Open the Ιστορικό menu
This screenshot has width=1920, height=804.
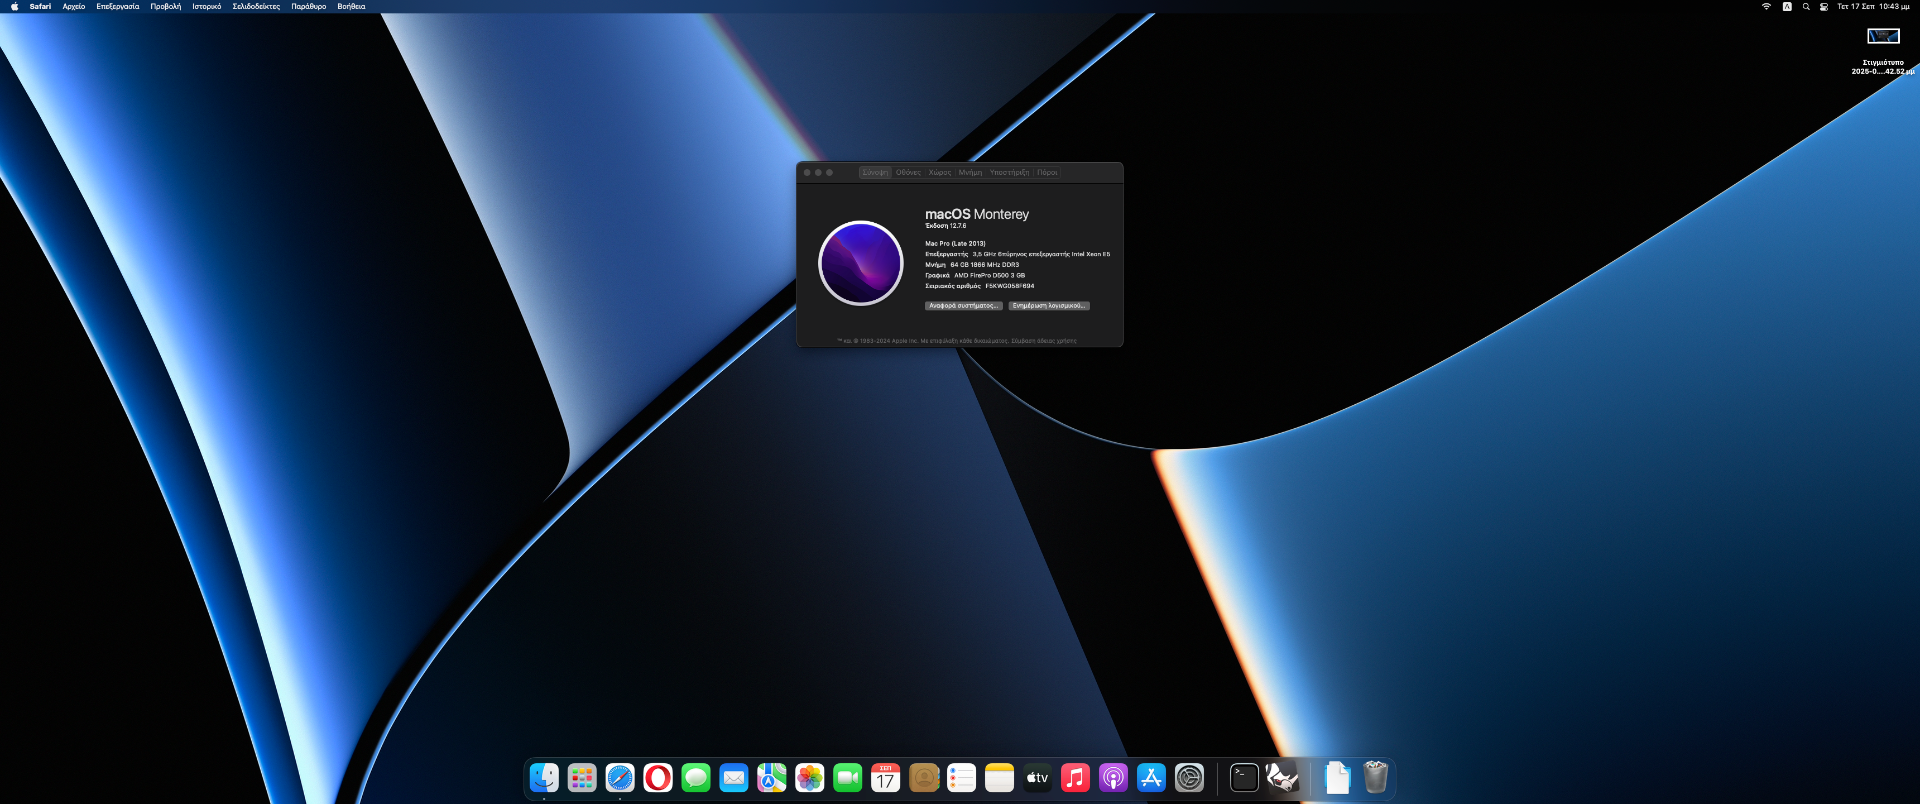tap(207, 6)
